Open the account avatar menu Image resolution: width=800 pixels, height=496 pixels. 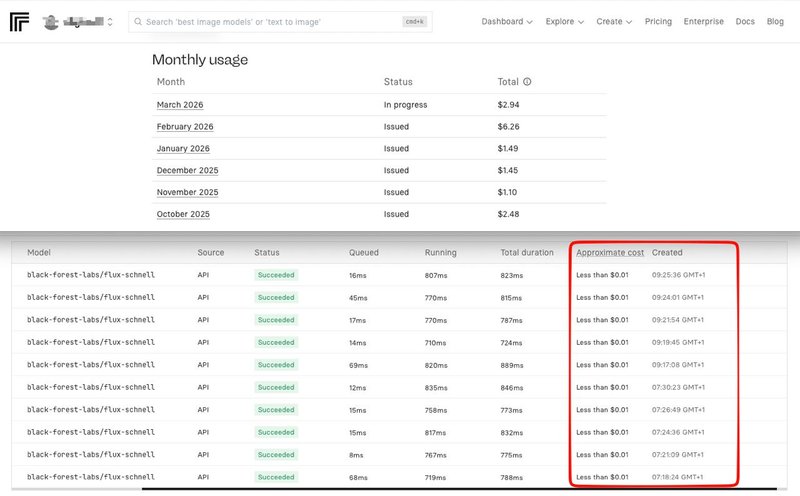pos(51,22)
